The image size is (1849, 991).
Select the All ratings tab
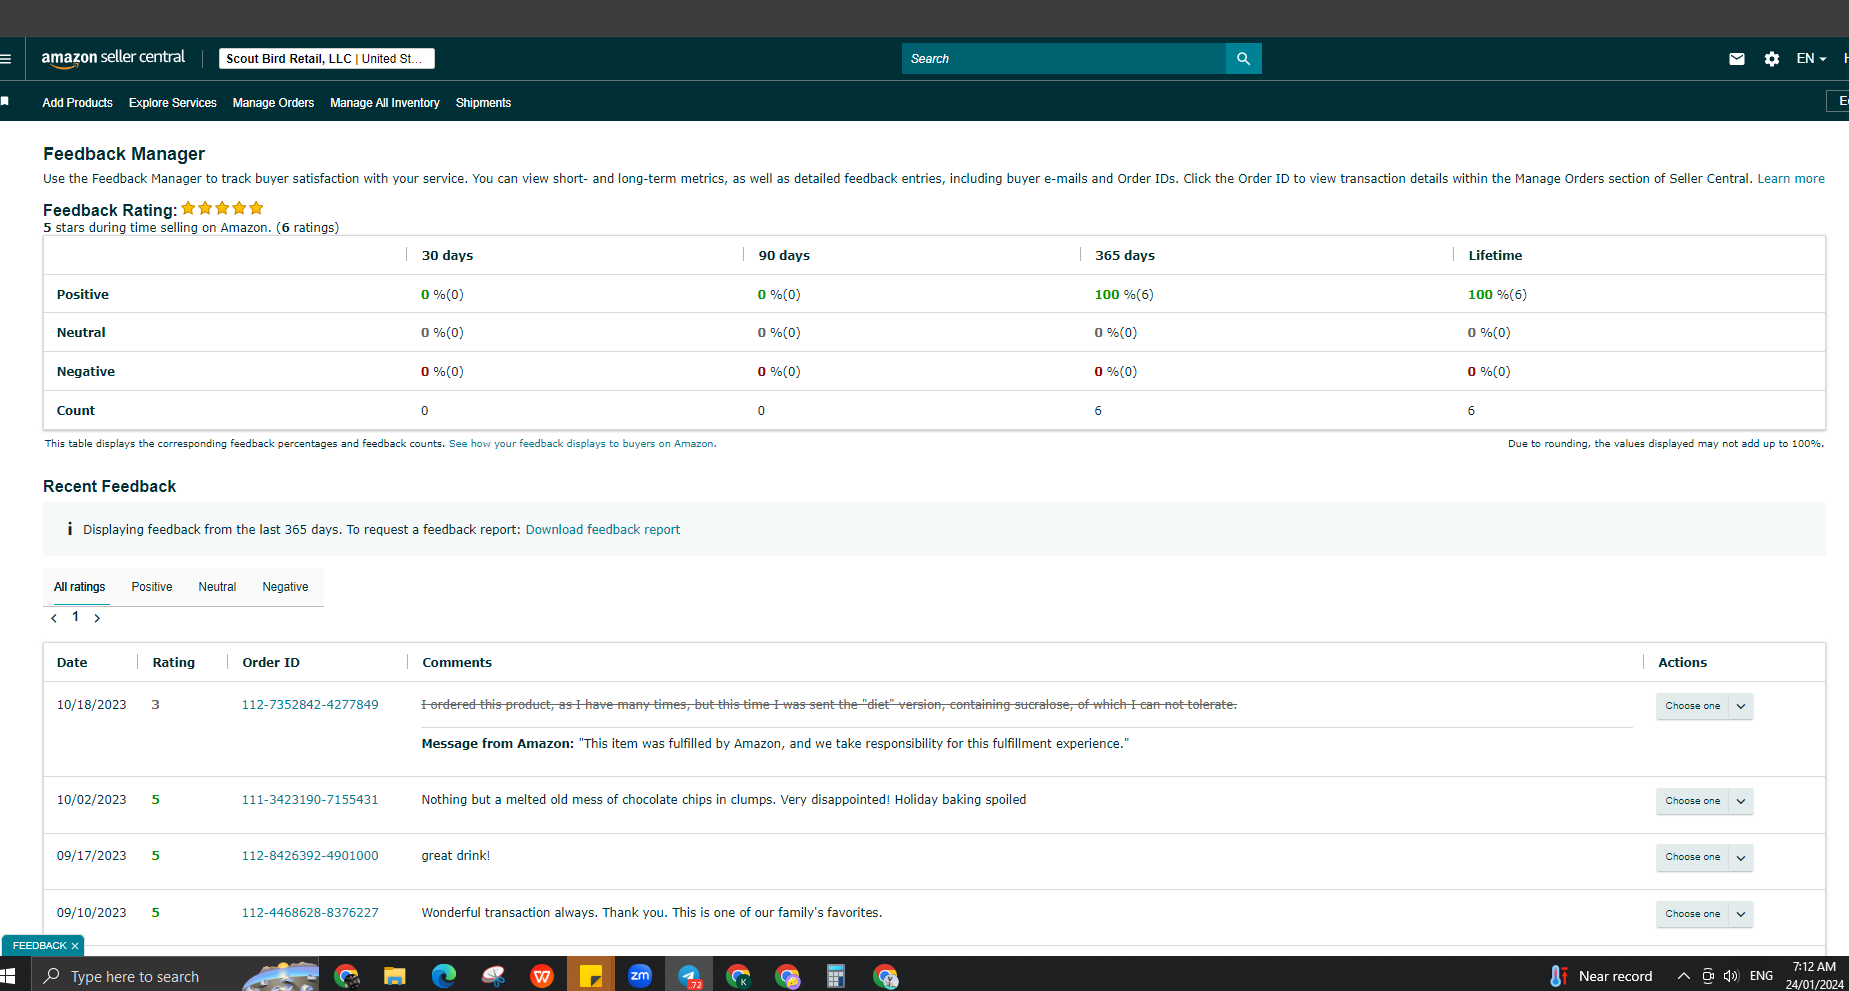click(80, 587)
